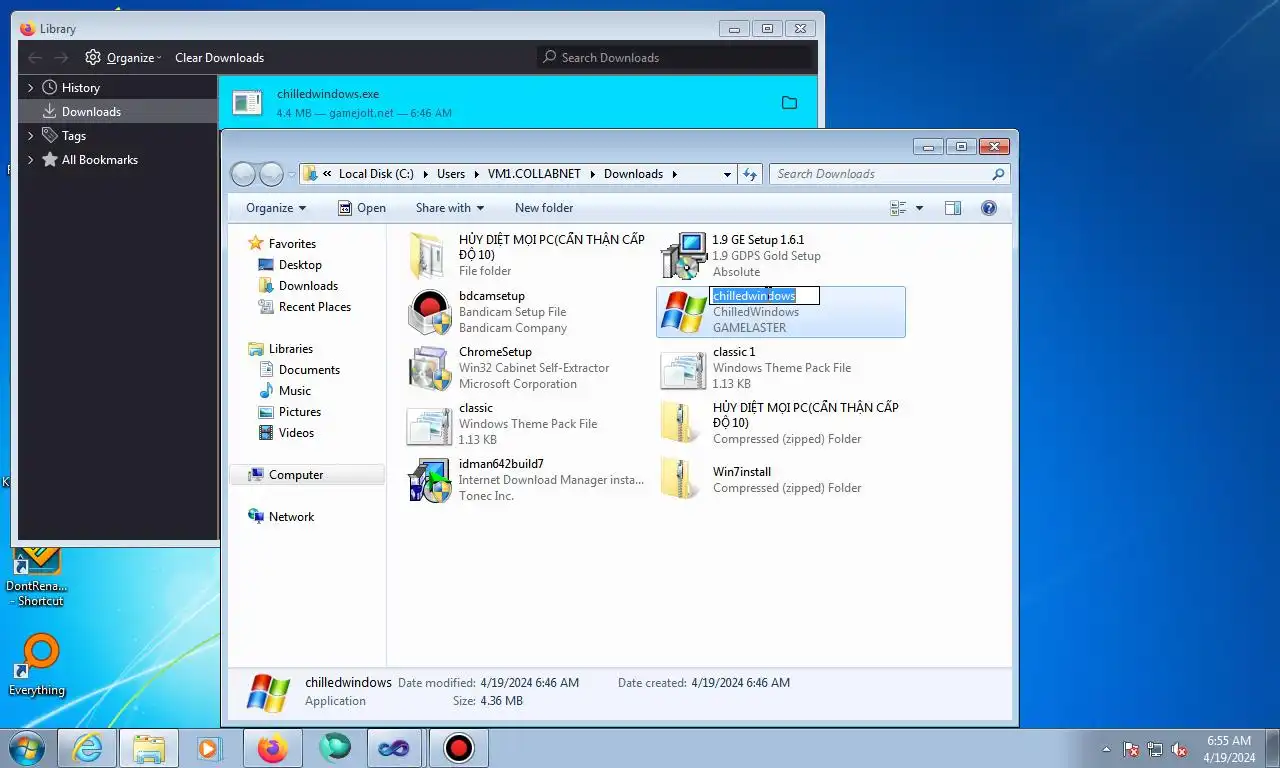
Task: Expand the Tags tree item in Library
Action: click(x=30, y=136)
